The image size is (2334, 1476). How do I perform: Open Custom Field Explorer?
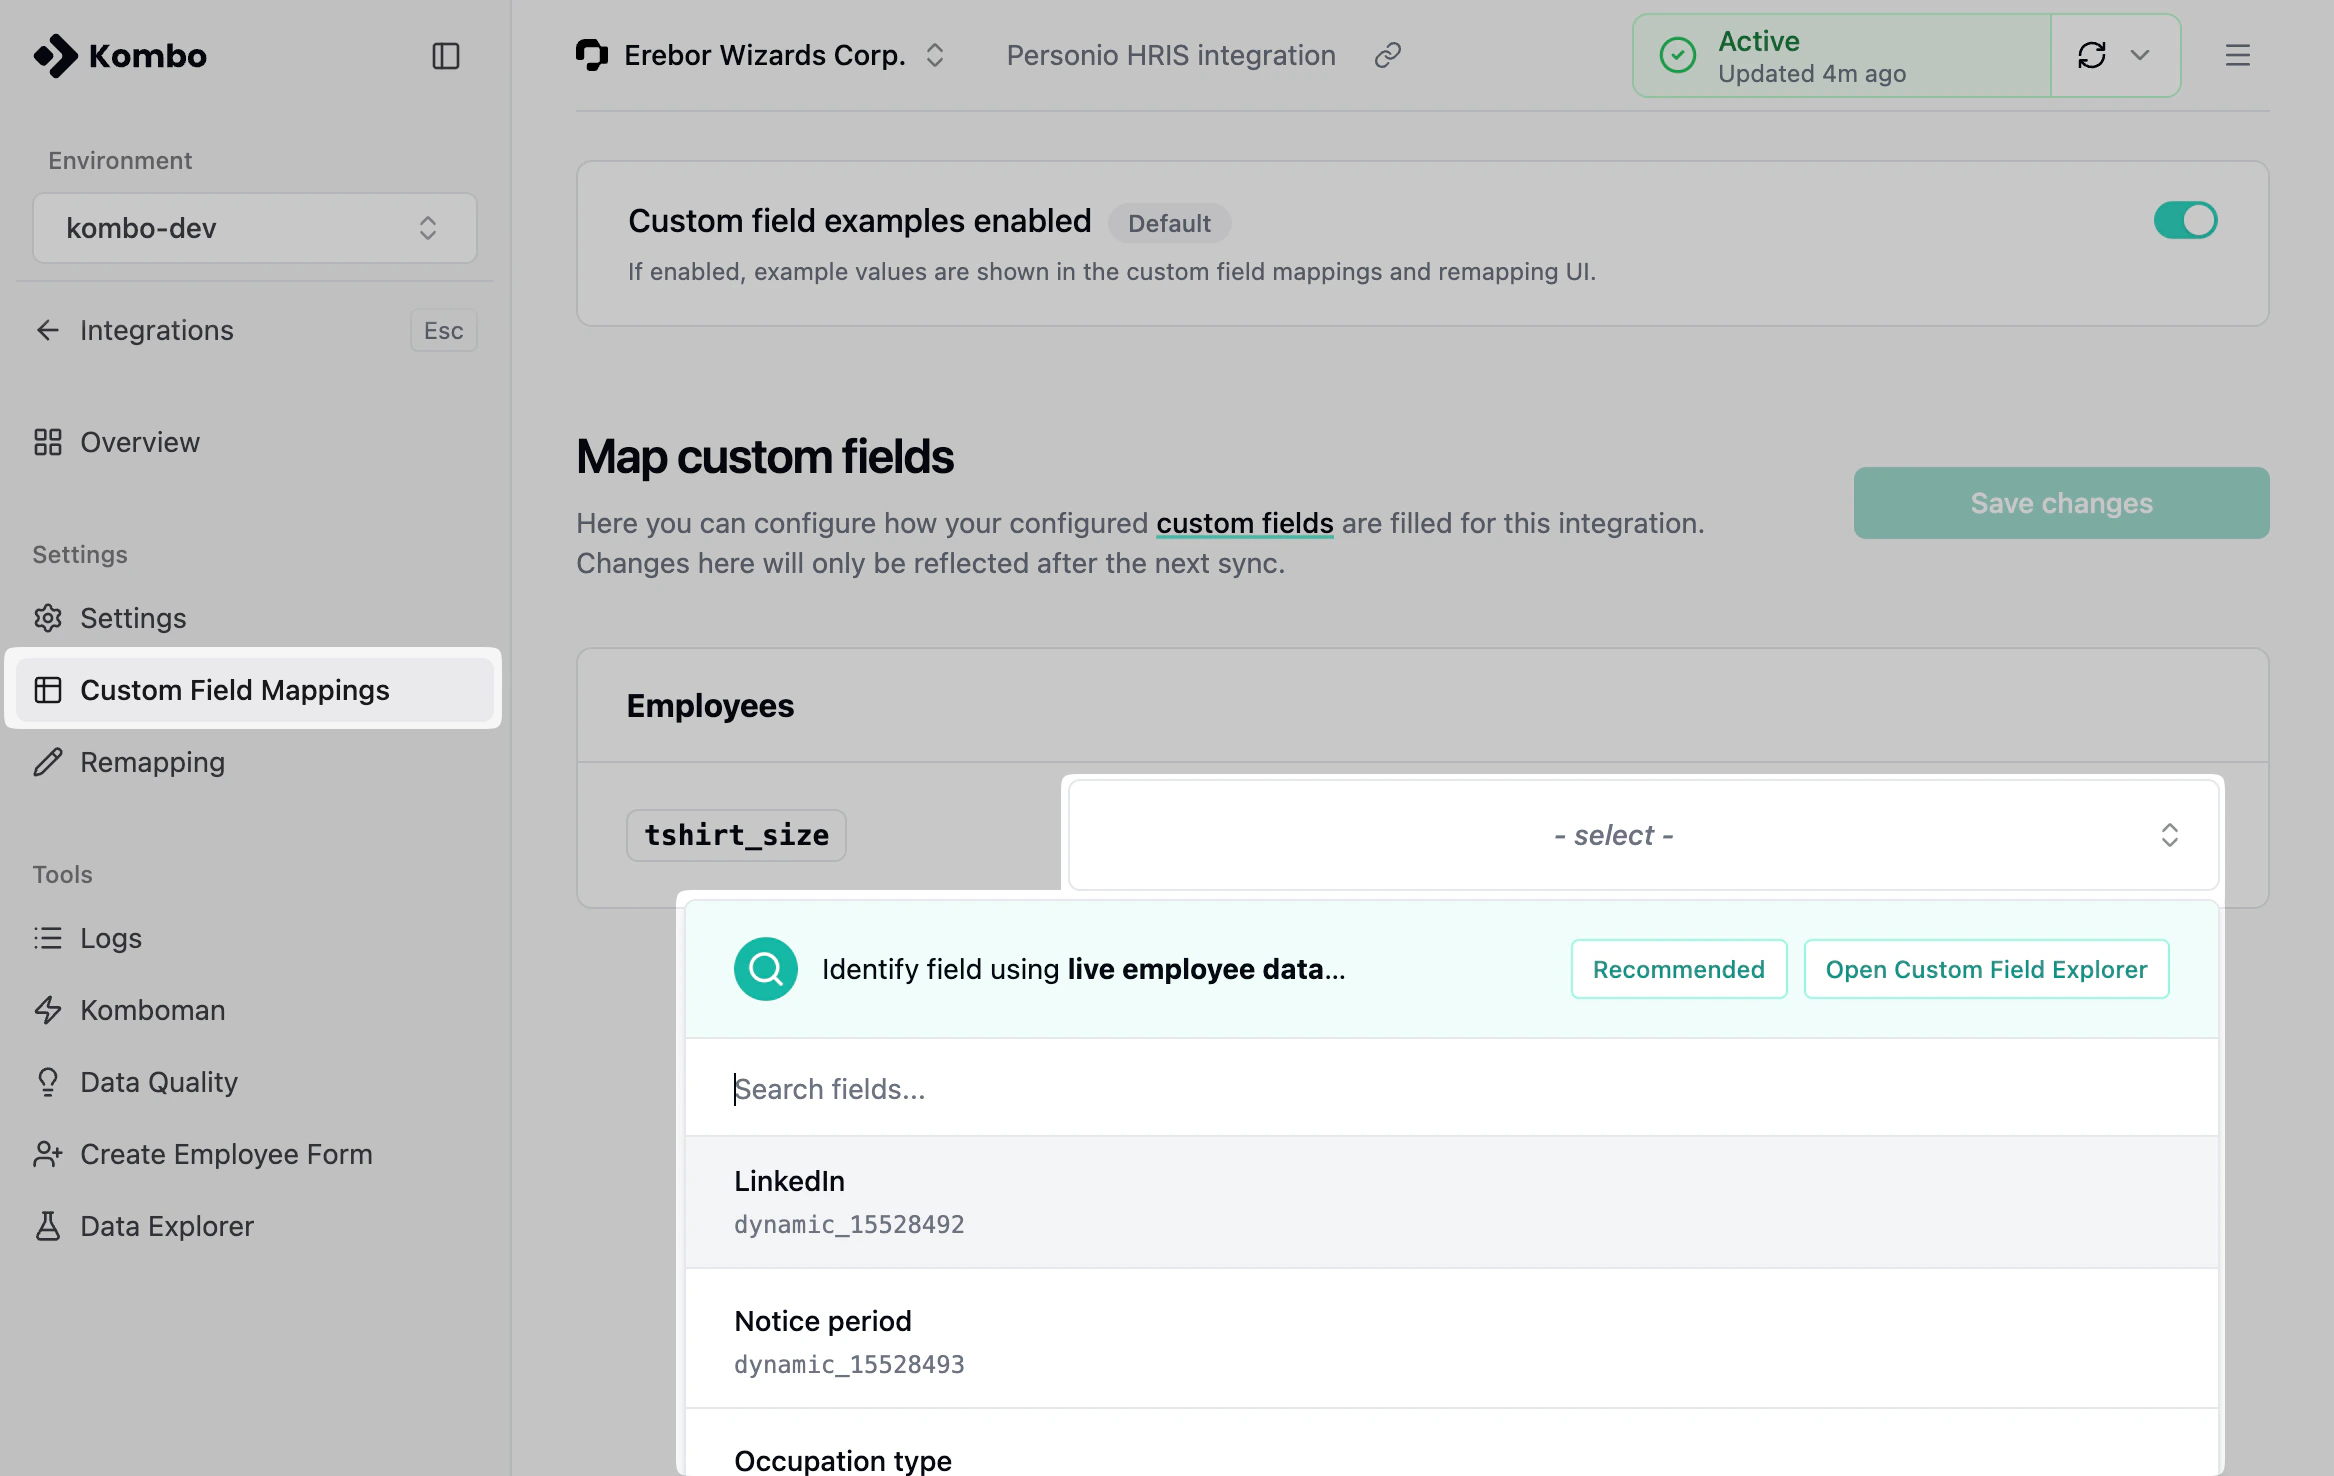tap(1986, 969)
